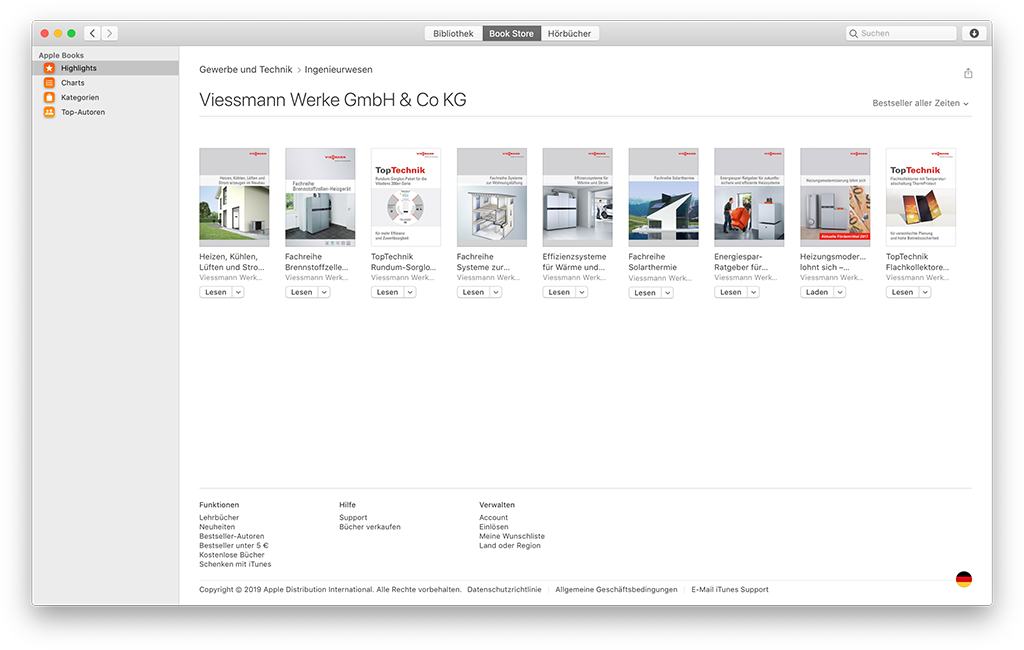Click Lesen for Energiespar-Ratgeber
Viewport: 1024px width, 650px height.
coord(731,292)
